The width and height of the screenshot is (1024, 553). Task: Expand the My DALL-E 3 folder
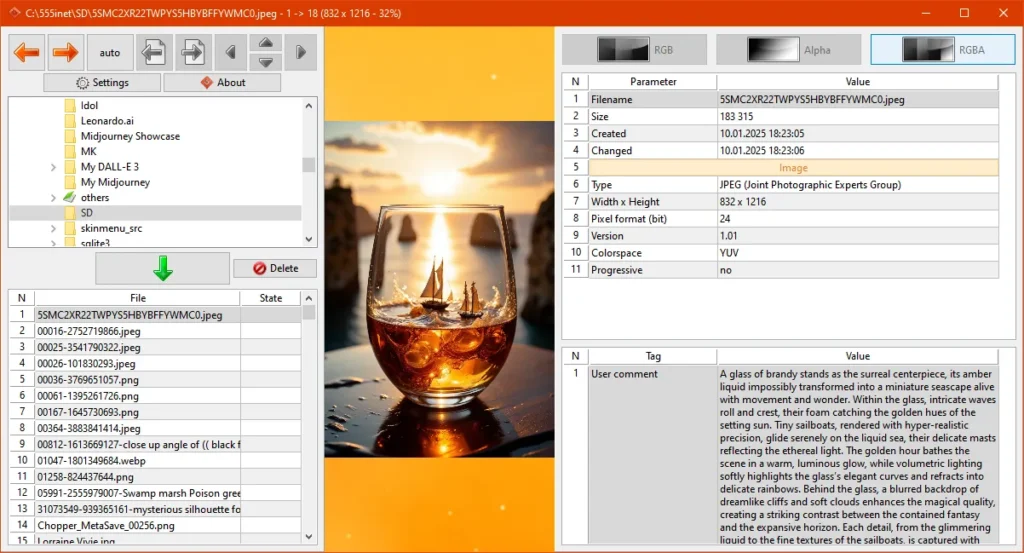(54, 167)
